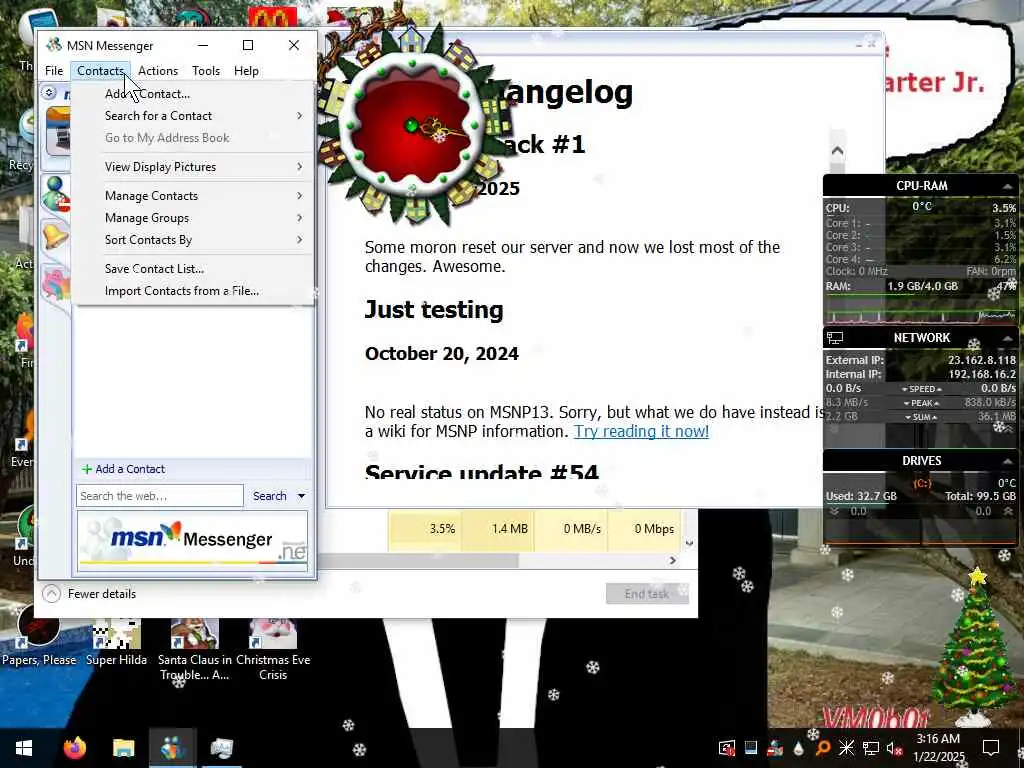Click the MSN Messenger tray icon
1024x768 pixels.
(x=775, y=748)
